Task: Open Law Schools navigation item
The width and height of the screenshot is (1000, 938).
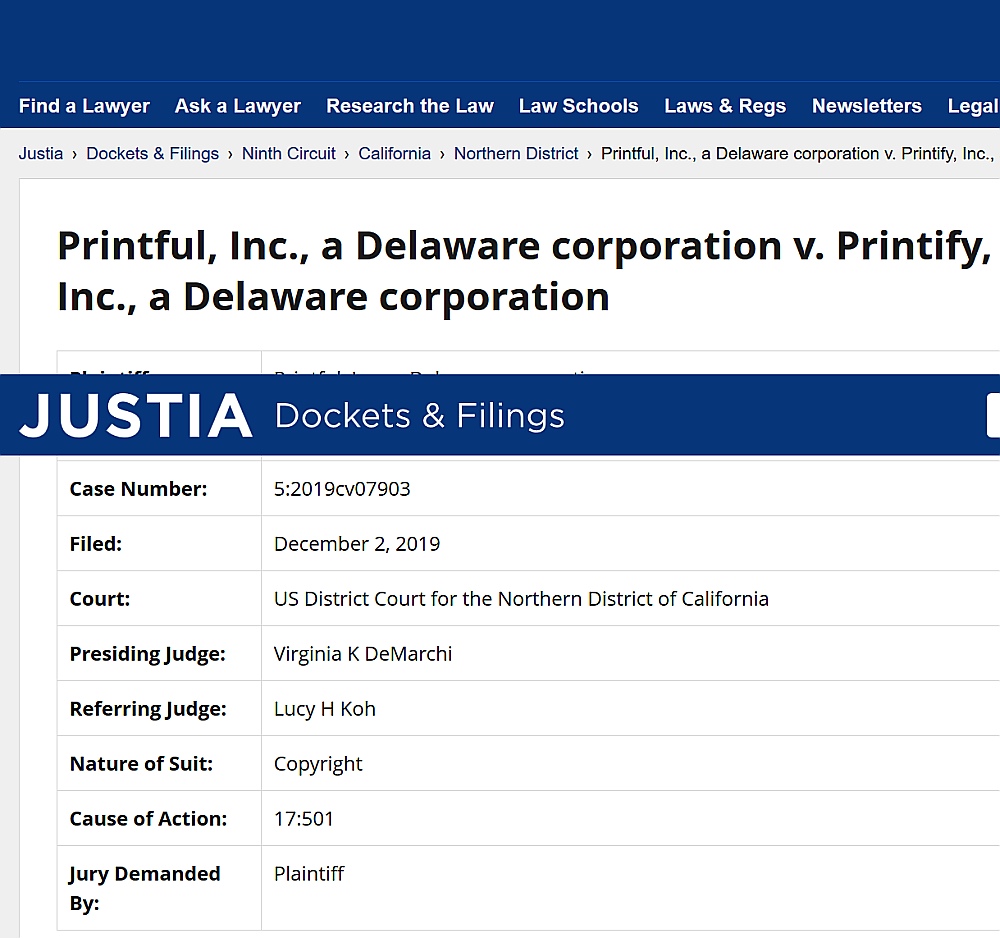Action: coord(578,106)
